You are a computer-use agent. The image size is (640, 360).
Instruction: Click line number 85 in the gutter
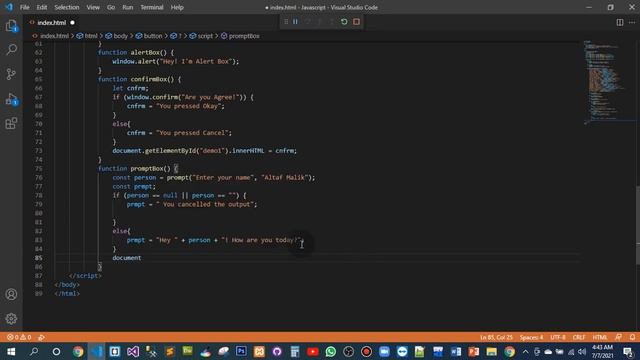point(38,258)
